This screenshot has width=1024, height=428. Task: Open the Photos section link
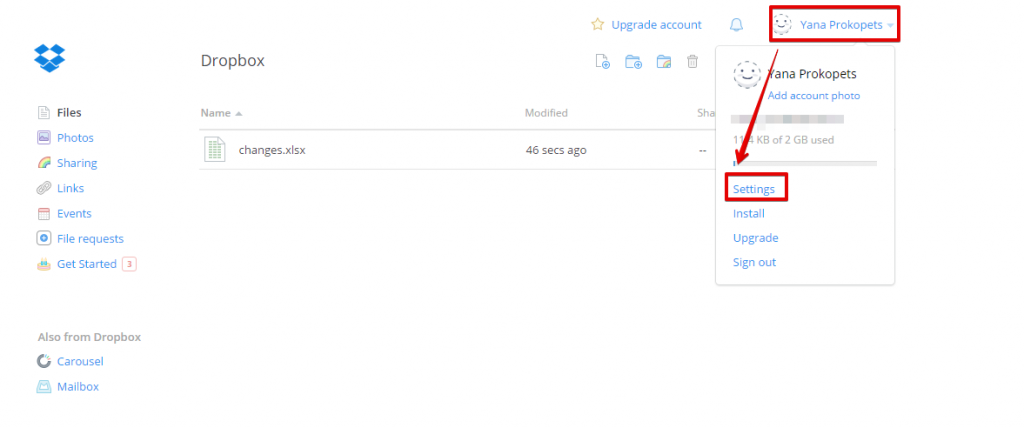75,138
